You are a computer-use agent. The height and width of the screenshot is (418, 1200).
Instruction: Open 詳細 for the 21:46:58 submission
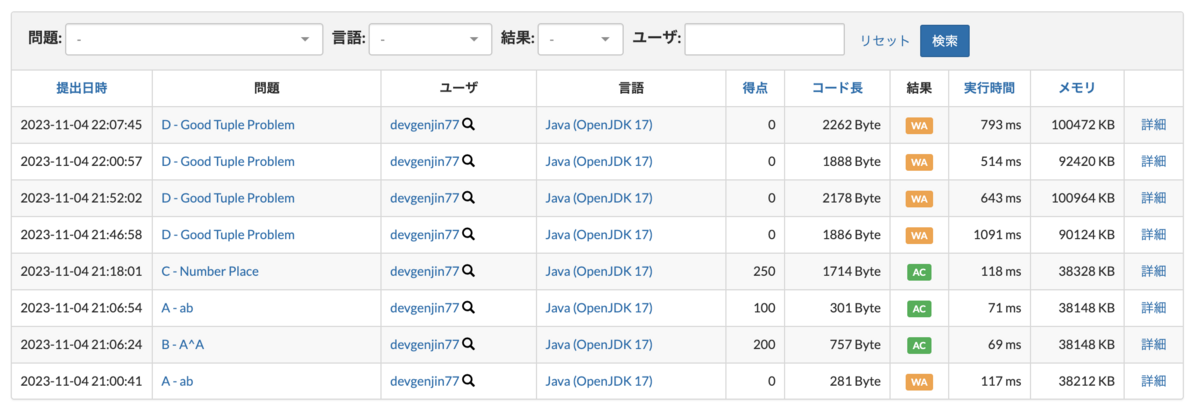point(1154,235)
